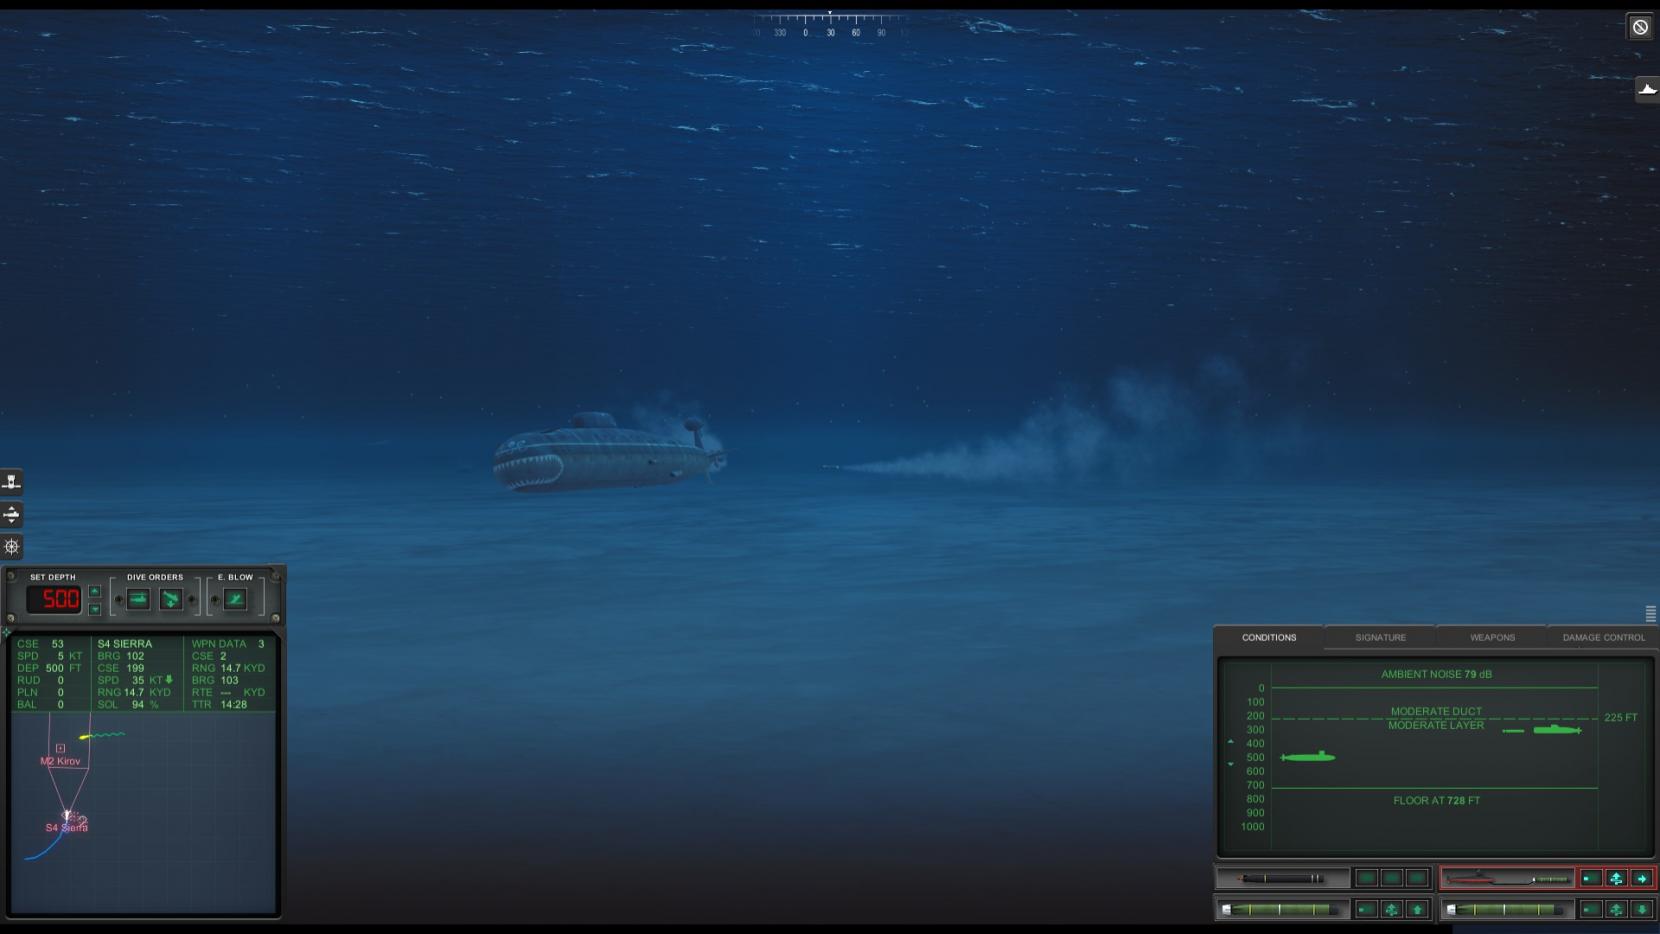
Task: Click the surface ship silhouette icon at right
Action: click(1647, 89)
